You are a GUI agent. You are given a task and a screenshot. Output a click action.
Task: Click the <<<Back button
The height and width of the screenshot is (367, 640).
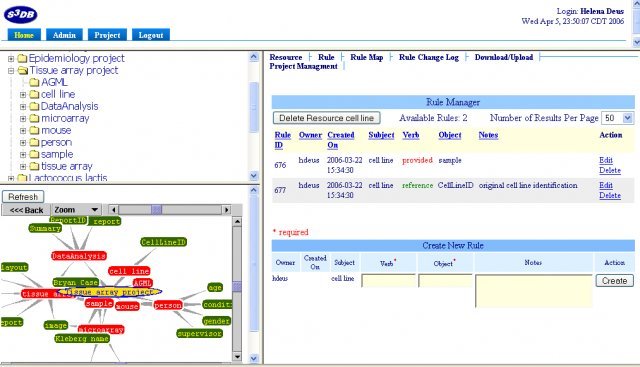pyautogui.click(x=26, y=210)
